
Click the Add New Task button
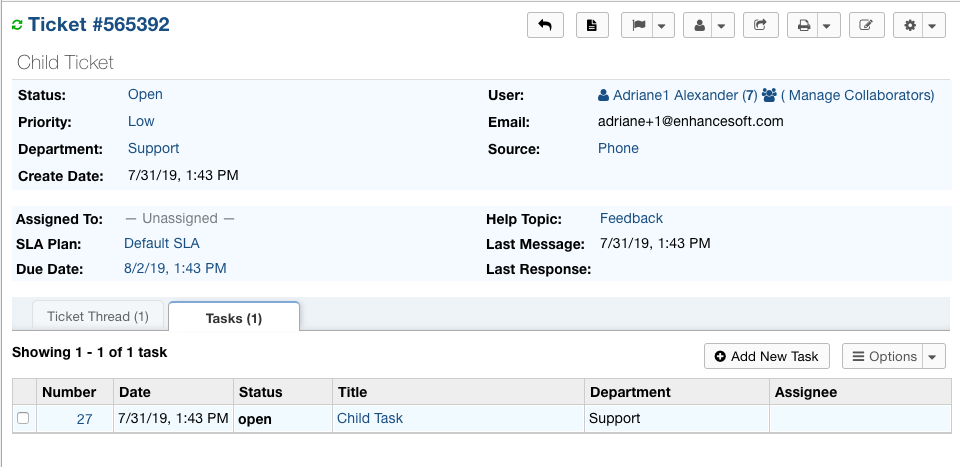767,356
